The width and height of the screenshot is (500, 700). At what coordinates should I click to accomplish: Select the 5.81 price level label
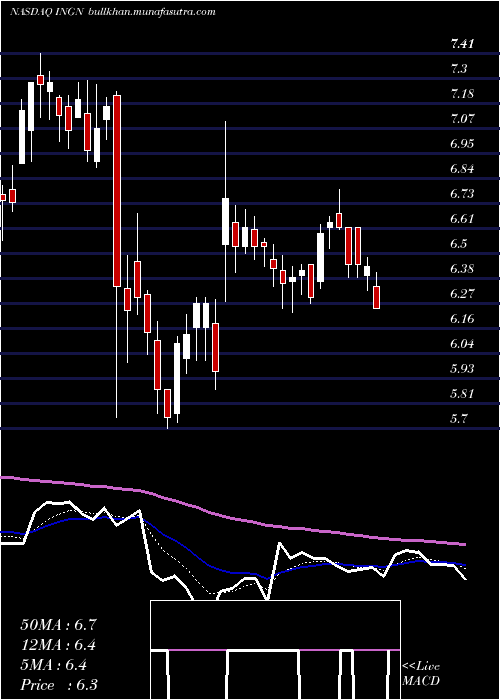point(462,394)
